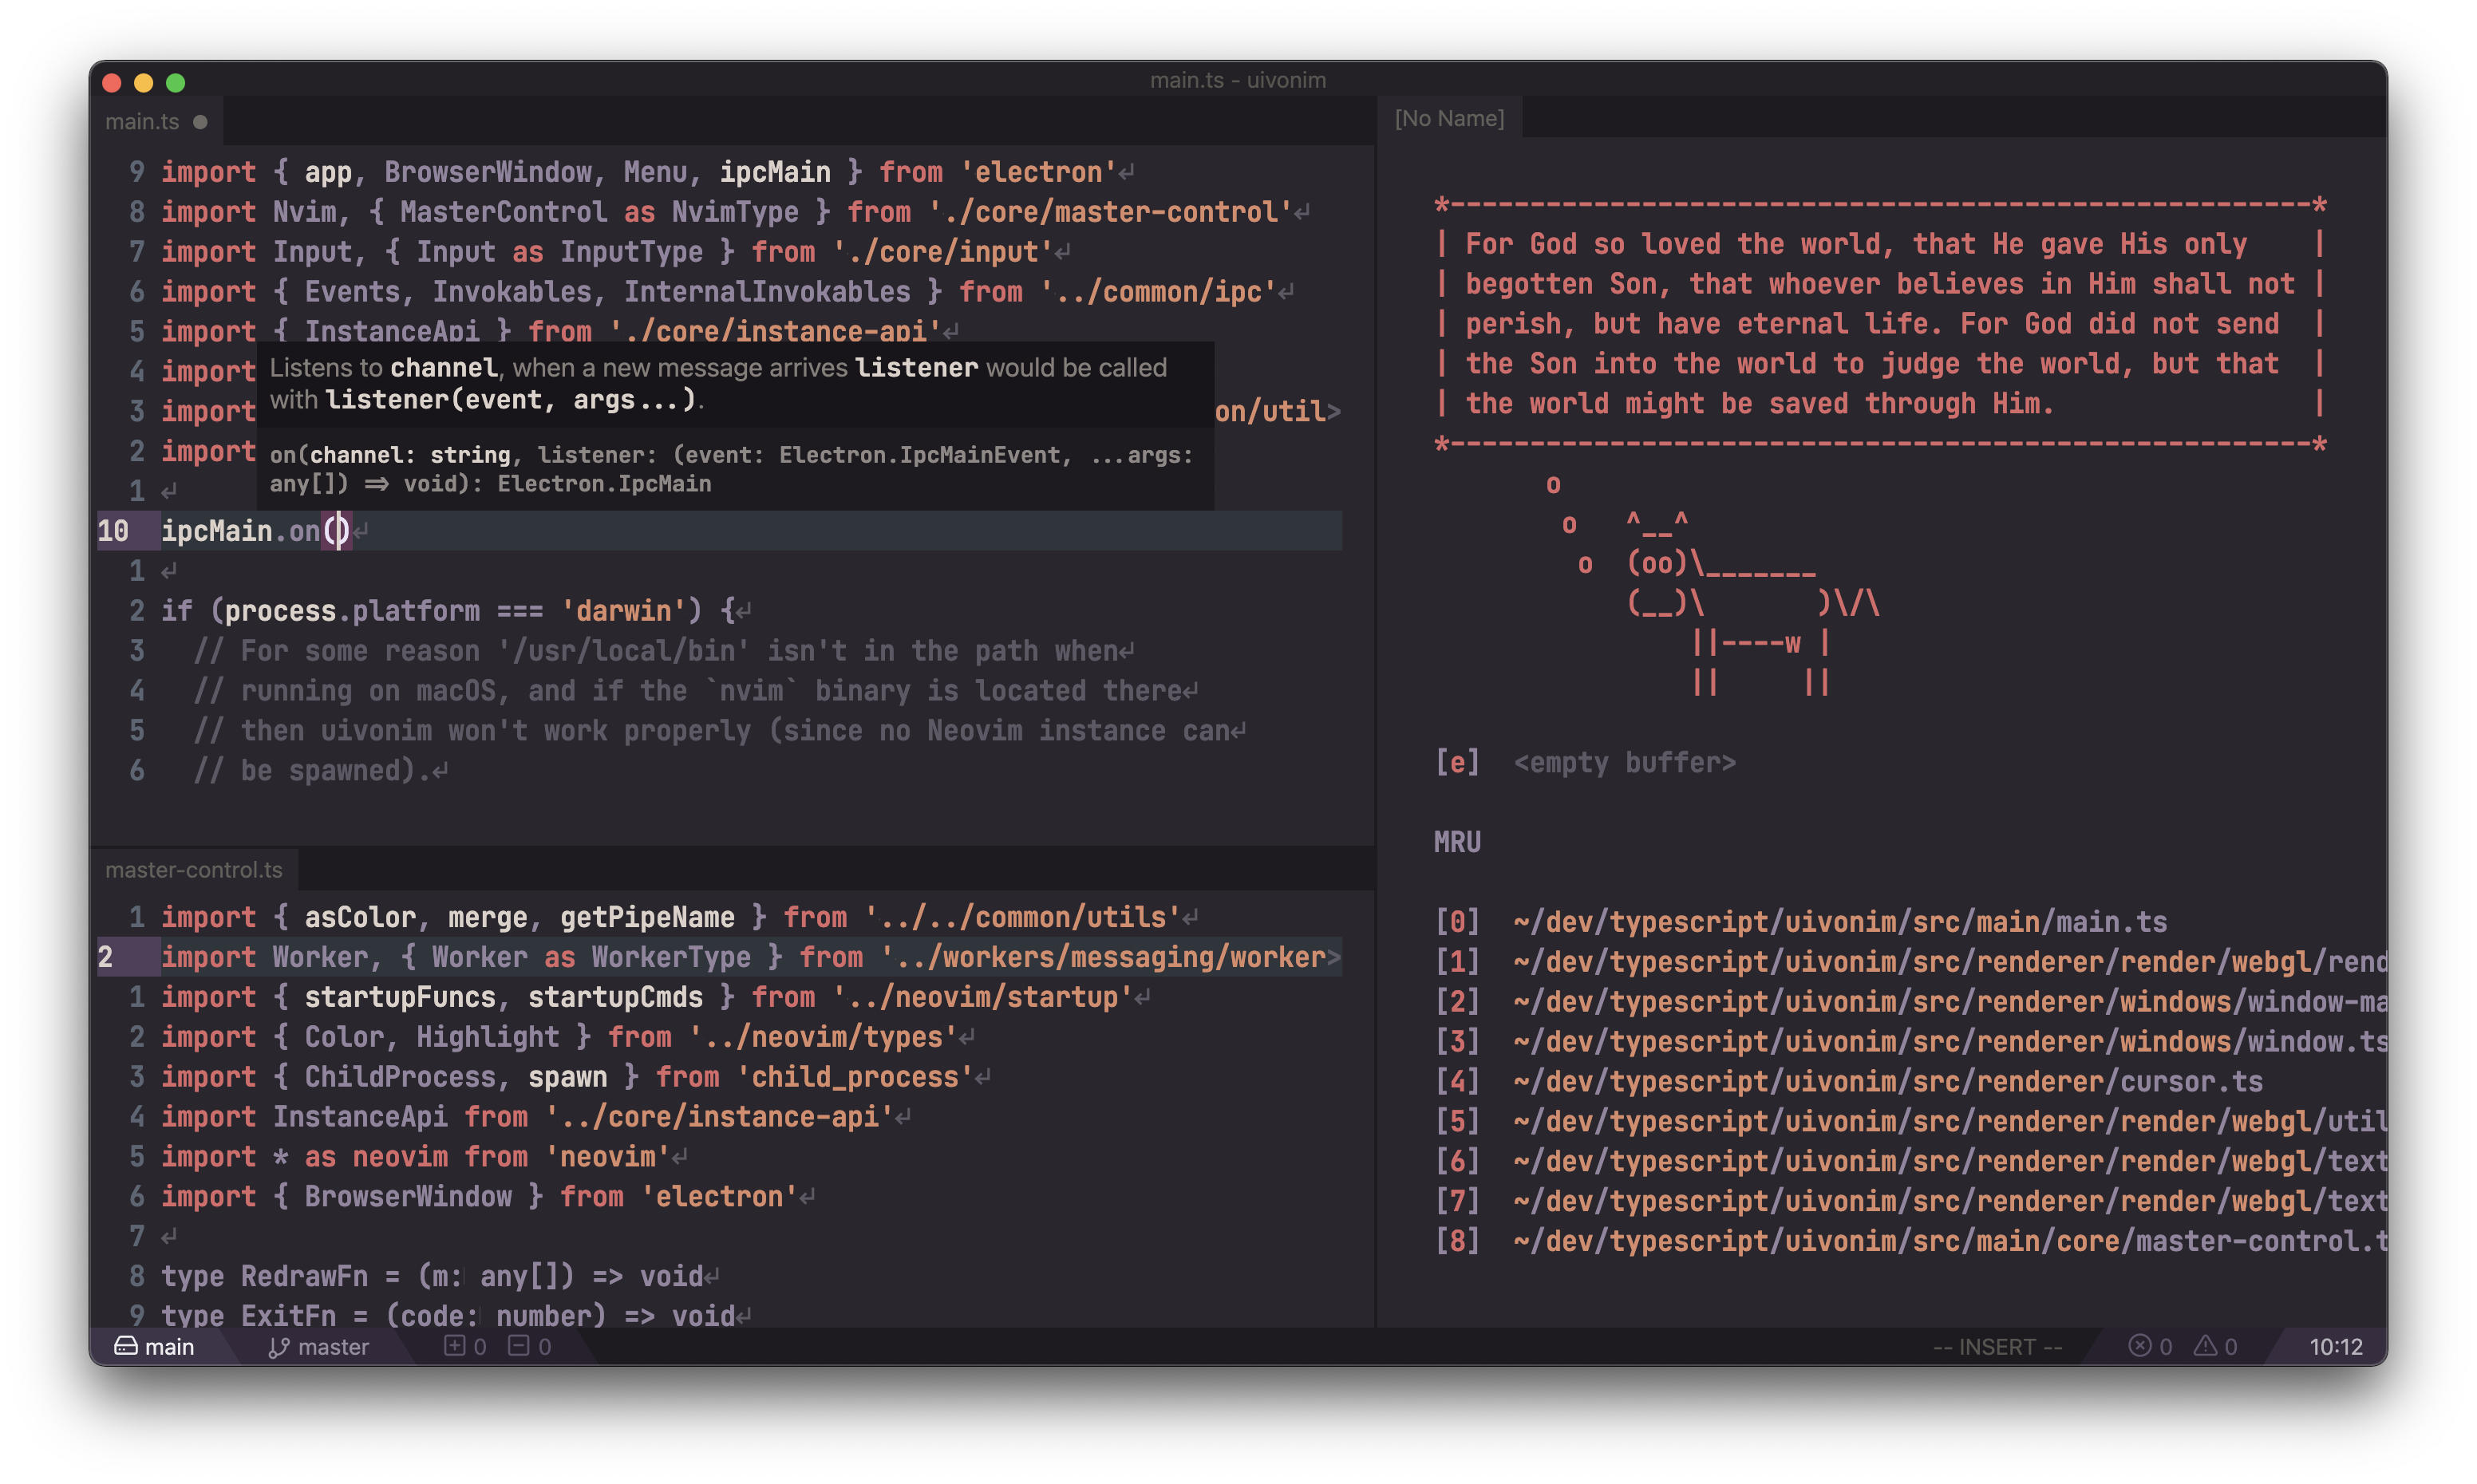The width and height of the screenshot is (2477, 1484).
Task: Click the project drive icon beside main
Action: pos(125,1346)
